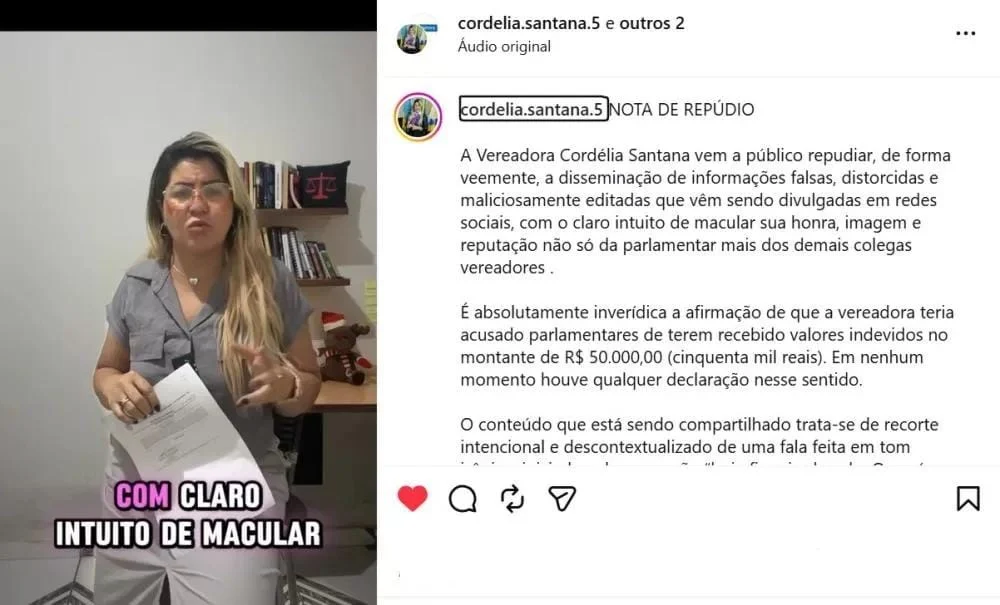Open comments with the speech bubble icon
The height and width of the screenshot is (605, 1000).
click(462, 499)
